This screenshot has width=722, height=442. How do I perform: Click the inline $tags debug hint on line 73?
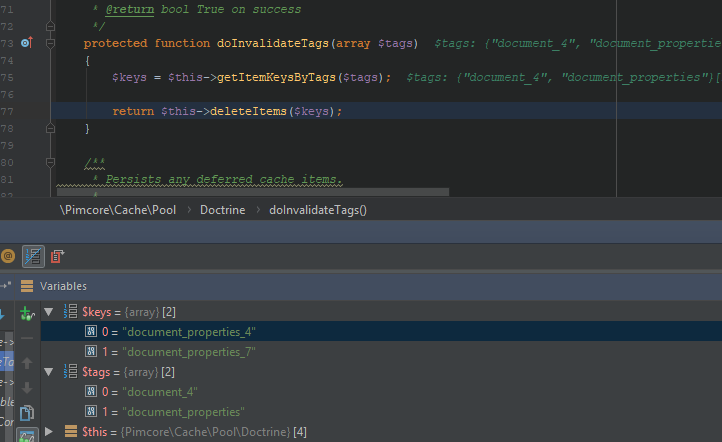click(578, 43)
